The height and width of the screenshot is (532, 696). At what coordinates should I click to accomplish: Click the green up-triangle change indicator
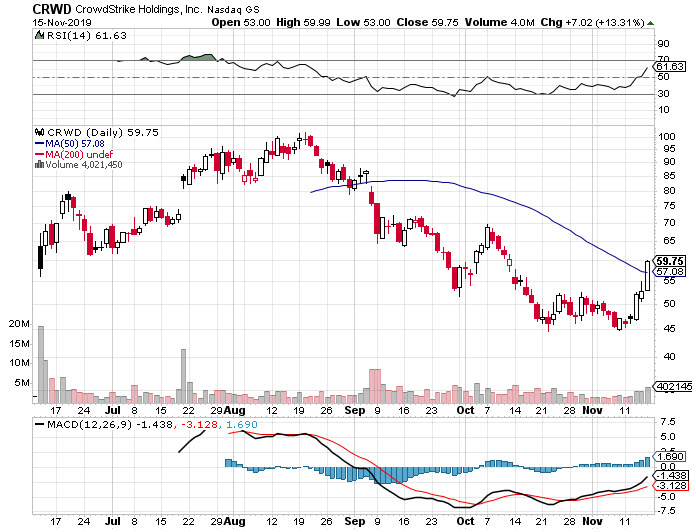pos(650,23)
